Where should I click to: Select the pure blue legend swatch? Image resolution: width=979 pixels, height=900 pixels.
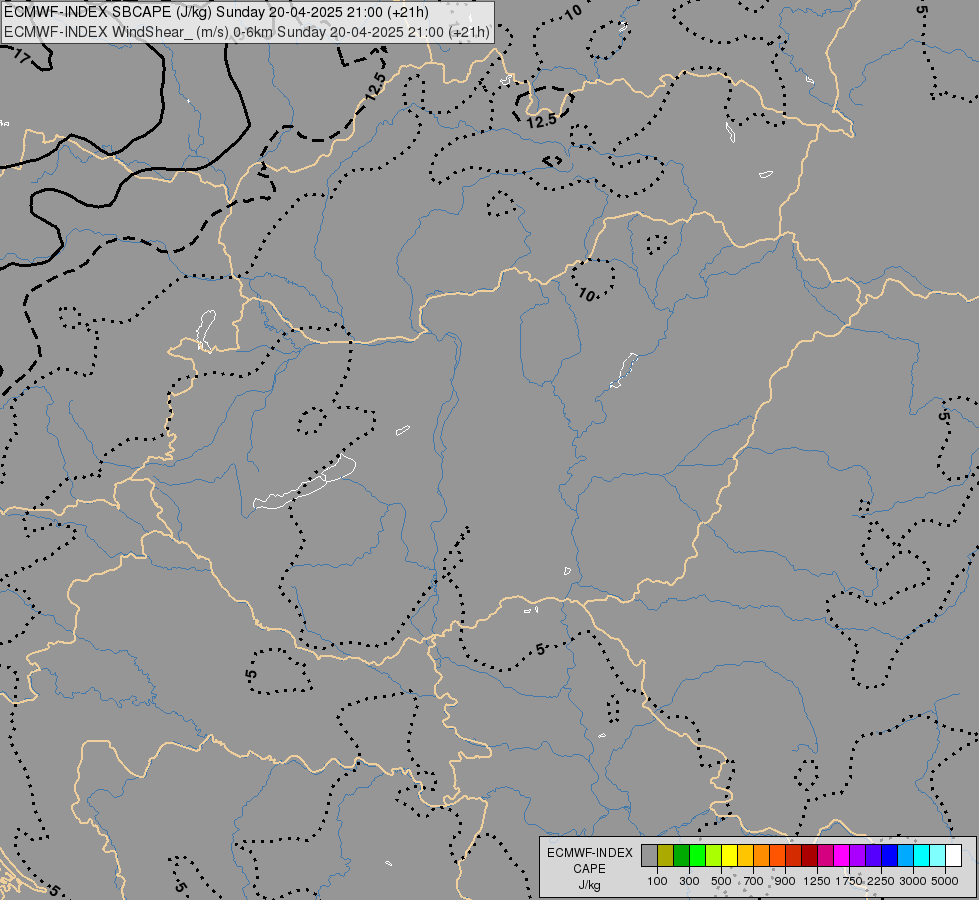pos(890,855)
